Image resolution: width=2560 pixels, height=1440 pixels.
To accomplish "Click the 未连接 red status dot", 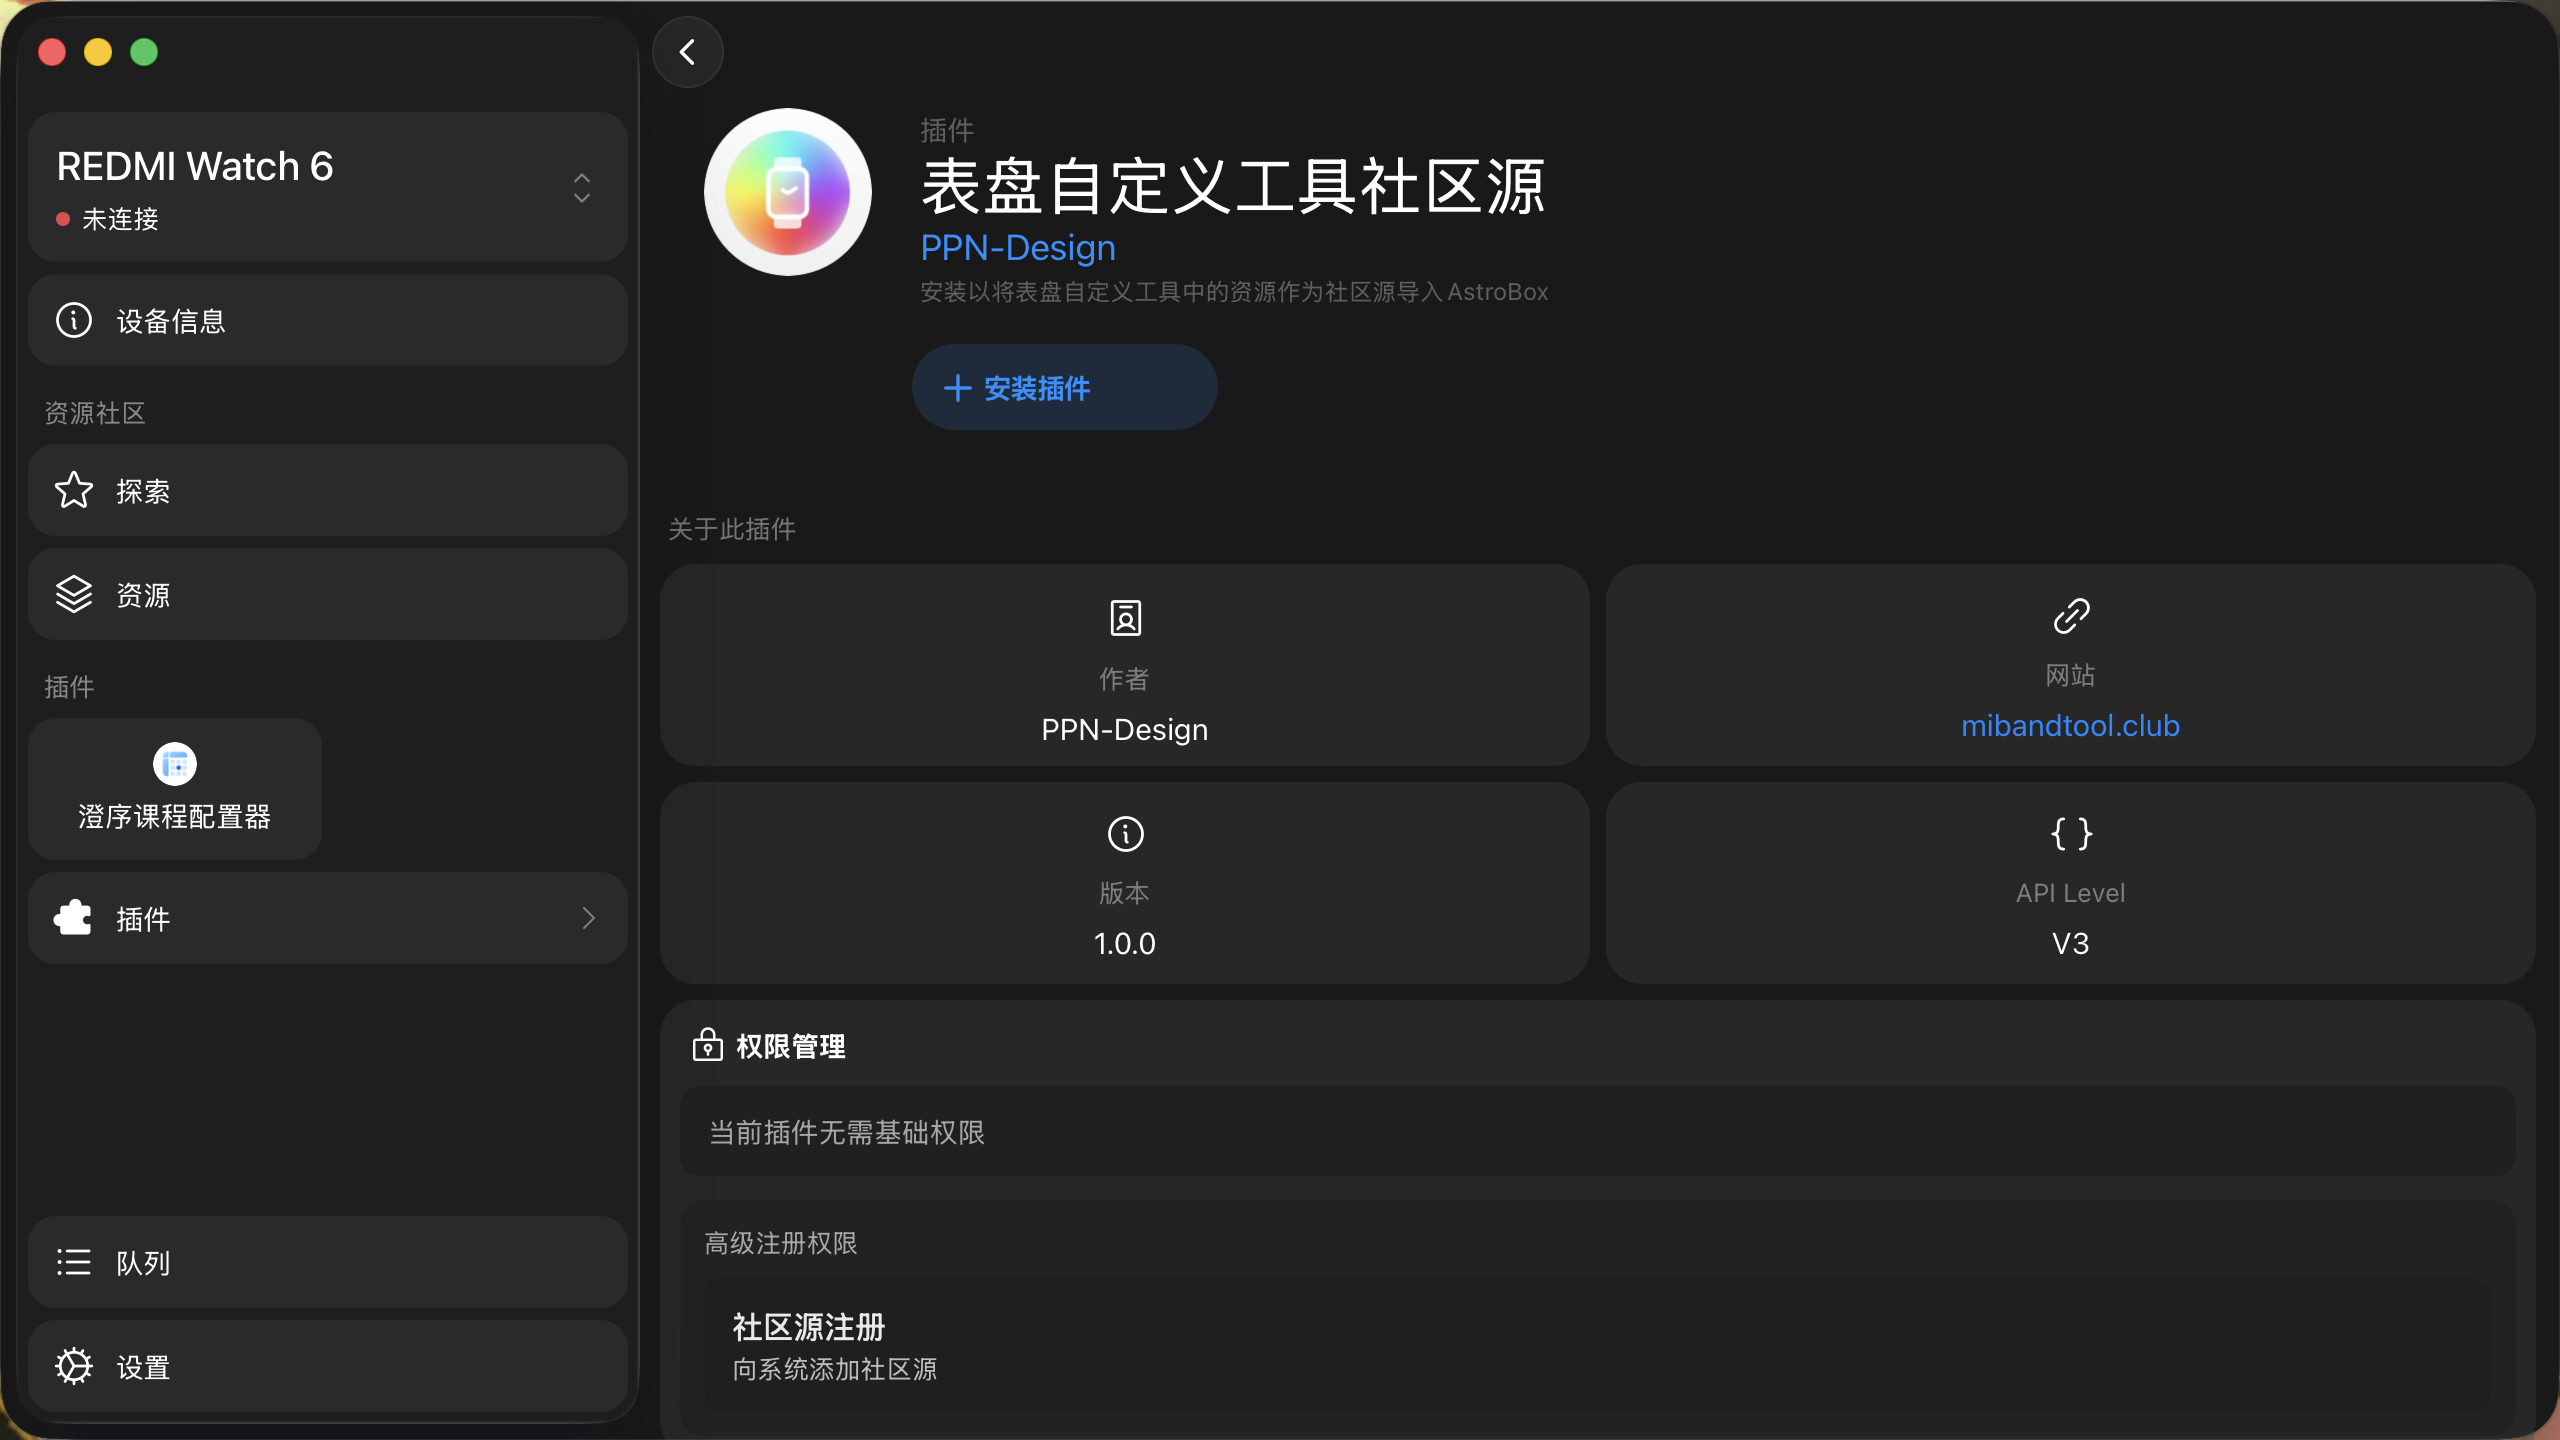I will (x=63, y=219).
